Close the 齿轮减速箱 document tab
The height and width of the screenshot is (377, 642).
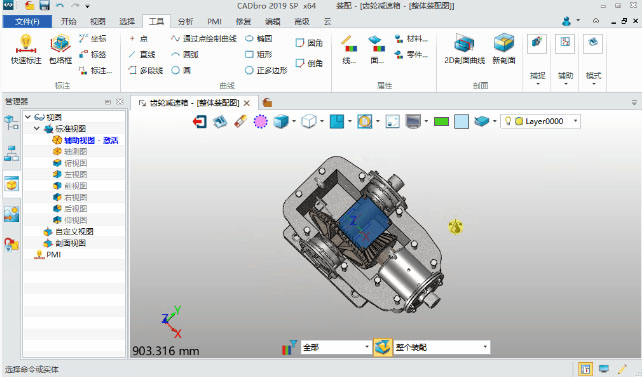[x=246, y=103]
